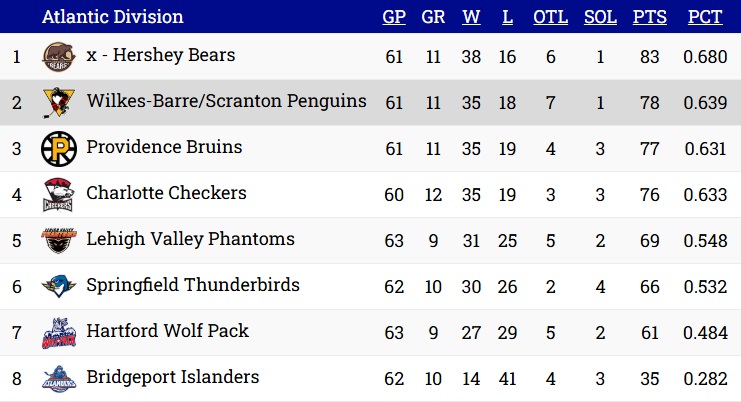Image resolution: width=741 pixels, height=402 pixels.
Task: Click the Hershey Bears team logo
Action: click(x=59, y=57)
